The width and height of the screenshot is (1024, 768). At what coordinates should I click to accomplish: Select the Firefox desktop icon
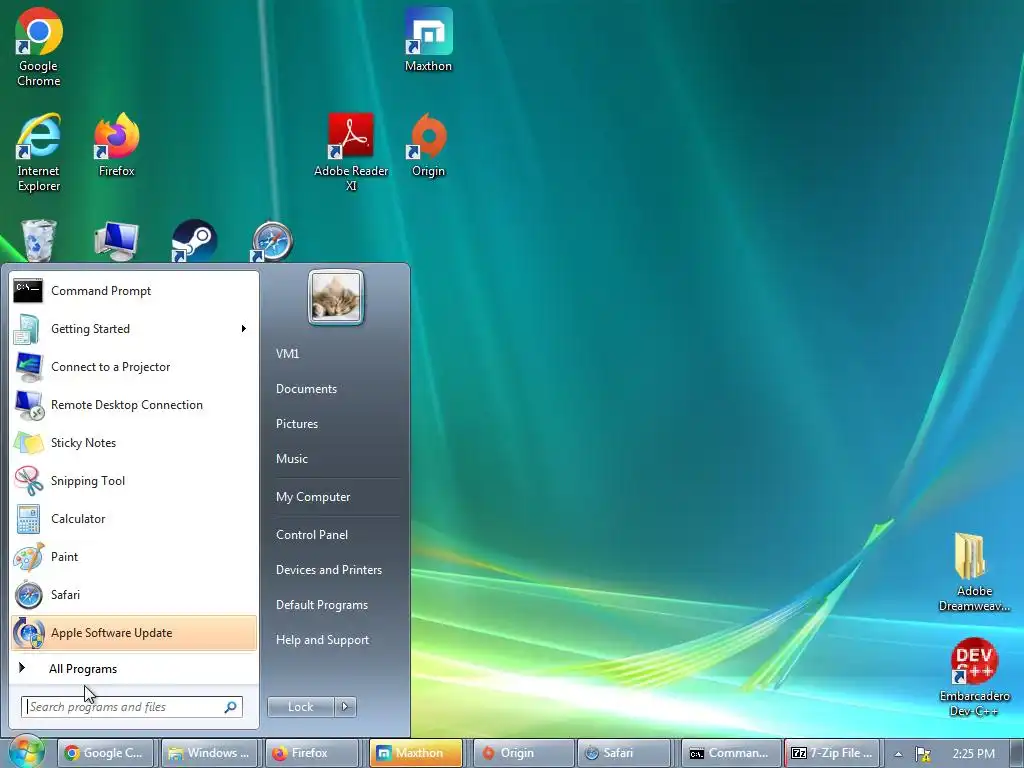(117, 145)
